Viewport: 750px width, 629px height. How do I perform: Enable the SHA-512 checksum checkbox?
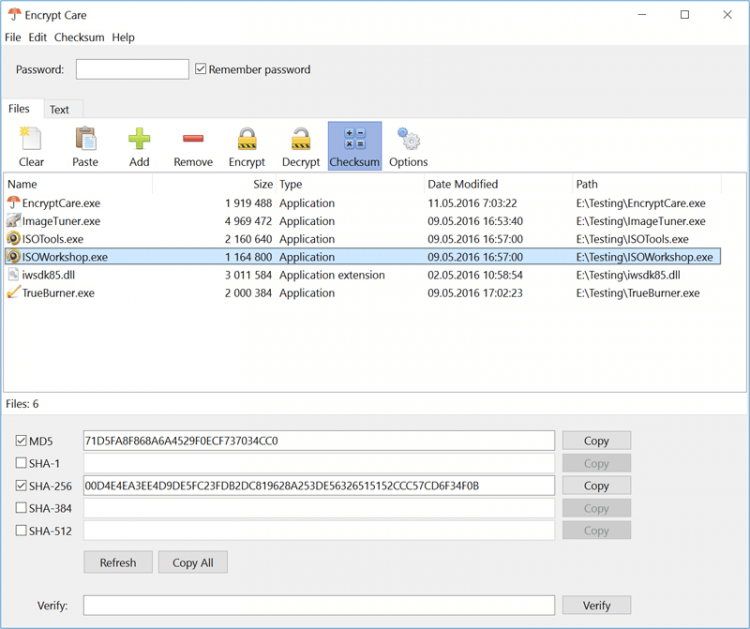coord(22,531)
